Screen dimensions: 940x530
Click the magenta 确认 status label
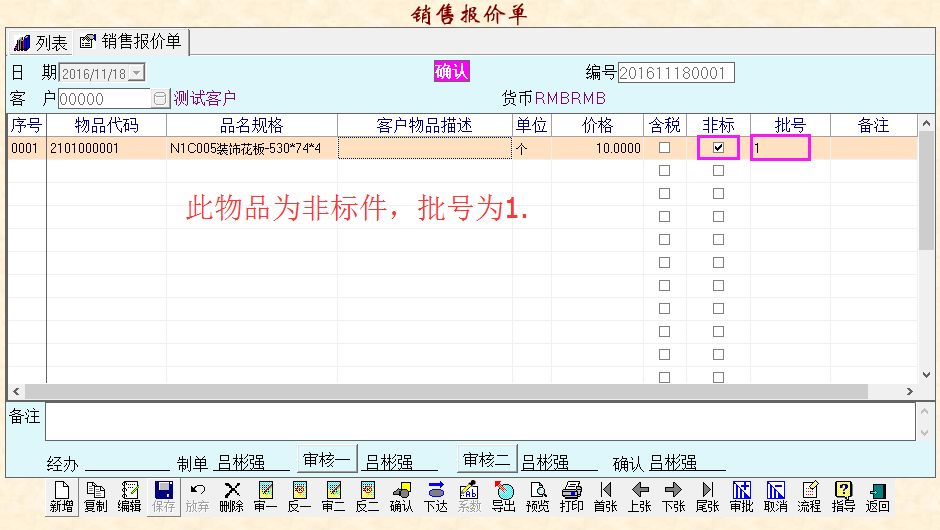pos(451,71)
